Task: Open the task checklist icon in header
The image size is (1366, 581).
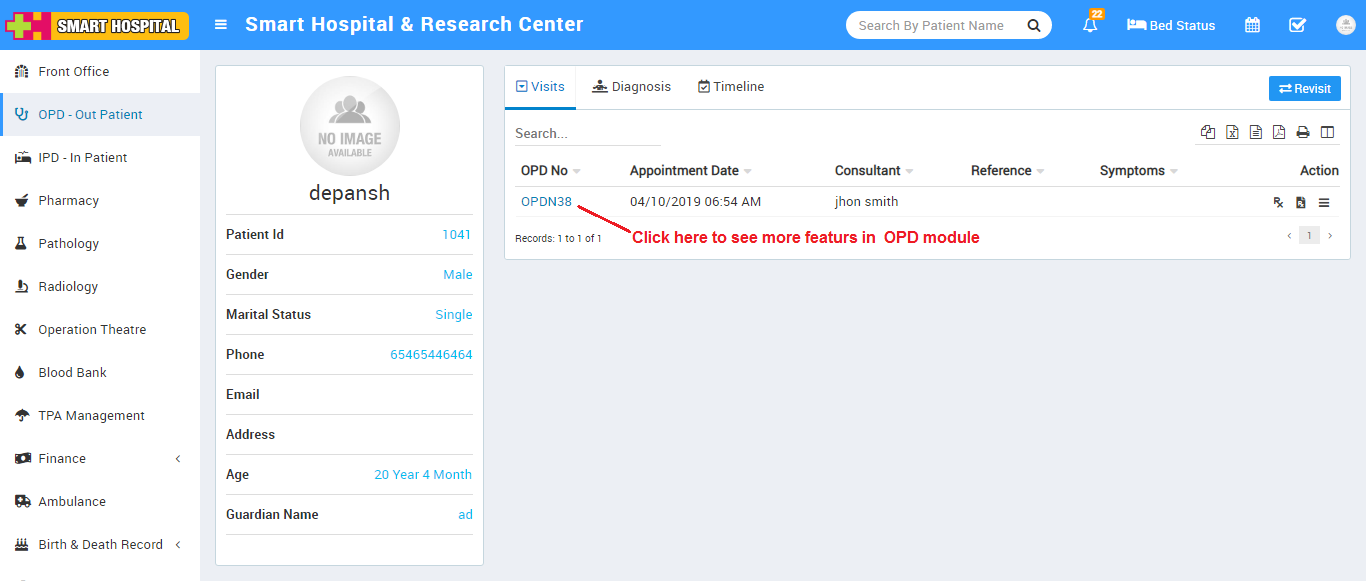Action: coord(1297,26)
